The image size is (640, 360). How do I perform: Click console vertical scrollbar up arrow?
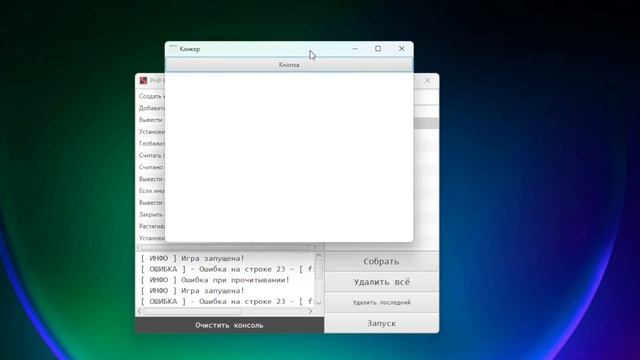319,256
